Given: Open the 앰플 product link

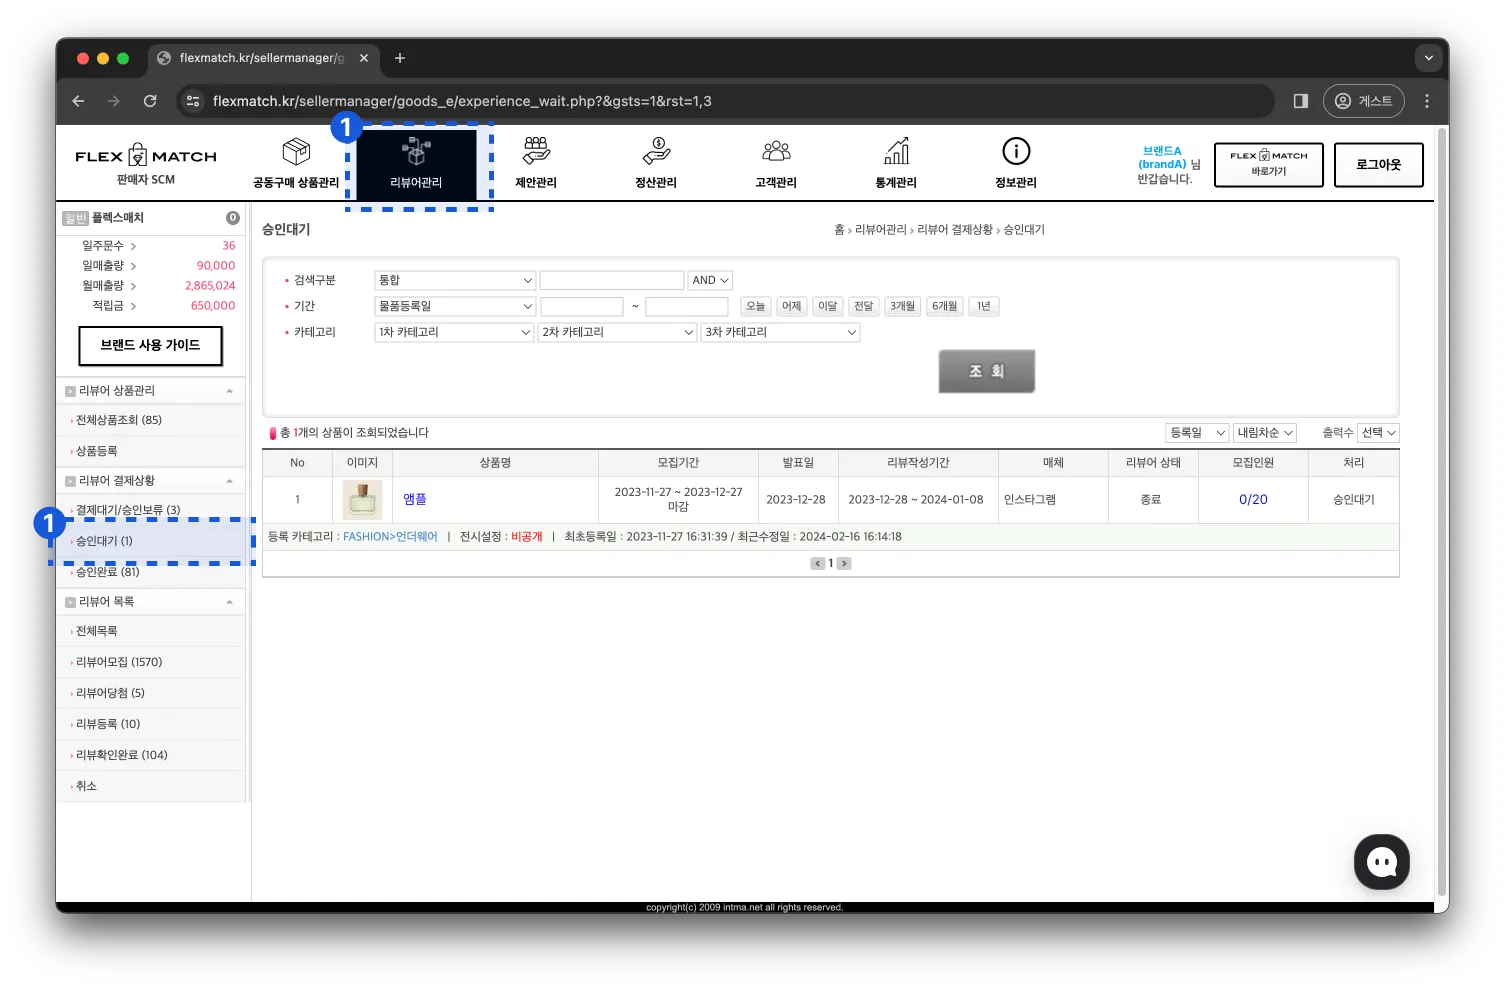Looking at the screenshot, I should (x=415, y=499).
